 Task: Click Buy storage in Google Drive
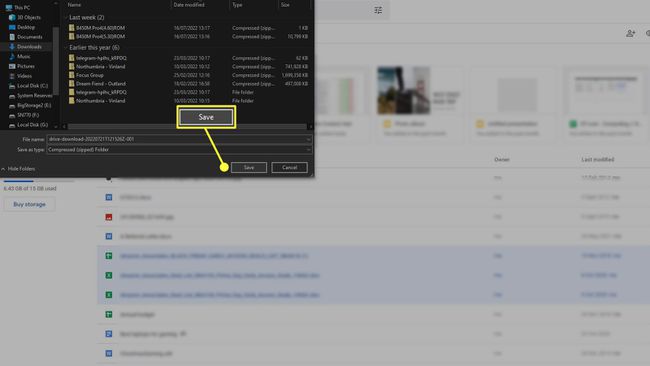coord(29,204)
